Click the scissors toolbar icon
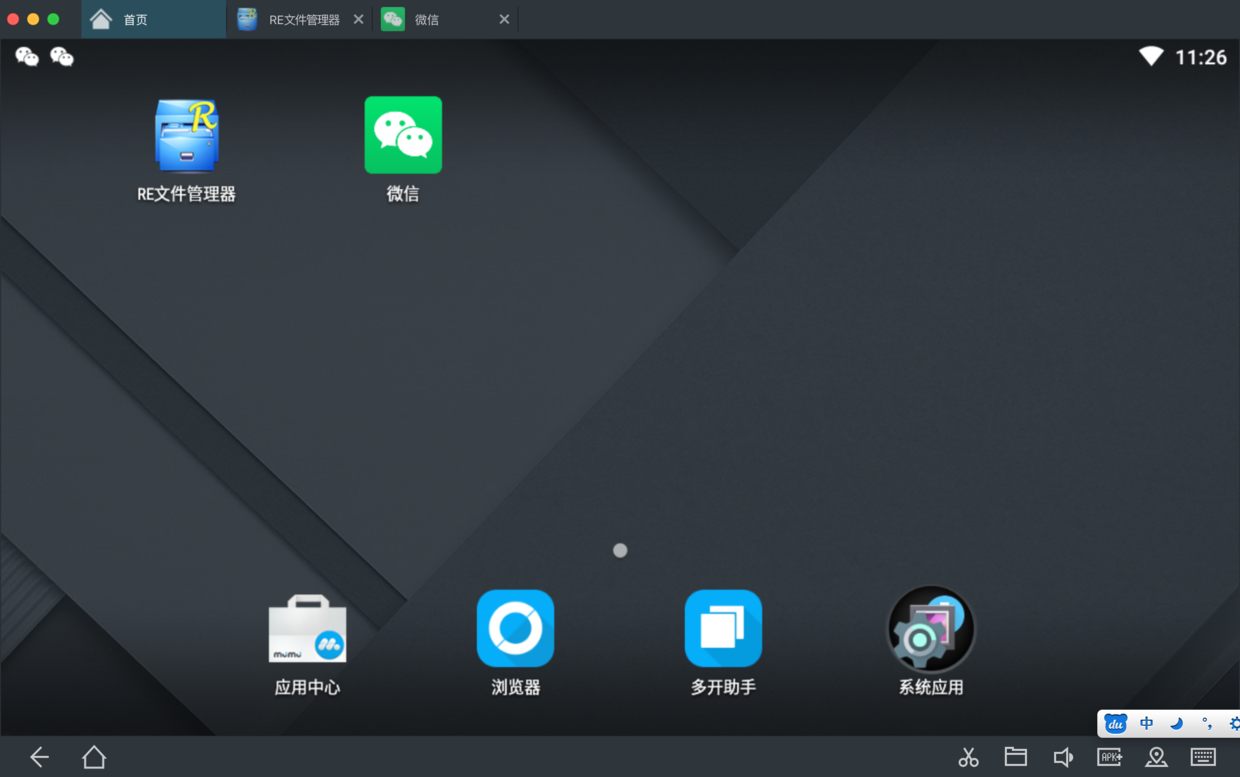This screenshot has height=777, width=1240. click(x=968, y=757)
